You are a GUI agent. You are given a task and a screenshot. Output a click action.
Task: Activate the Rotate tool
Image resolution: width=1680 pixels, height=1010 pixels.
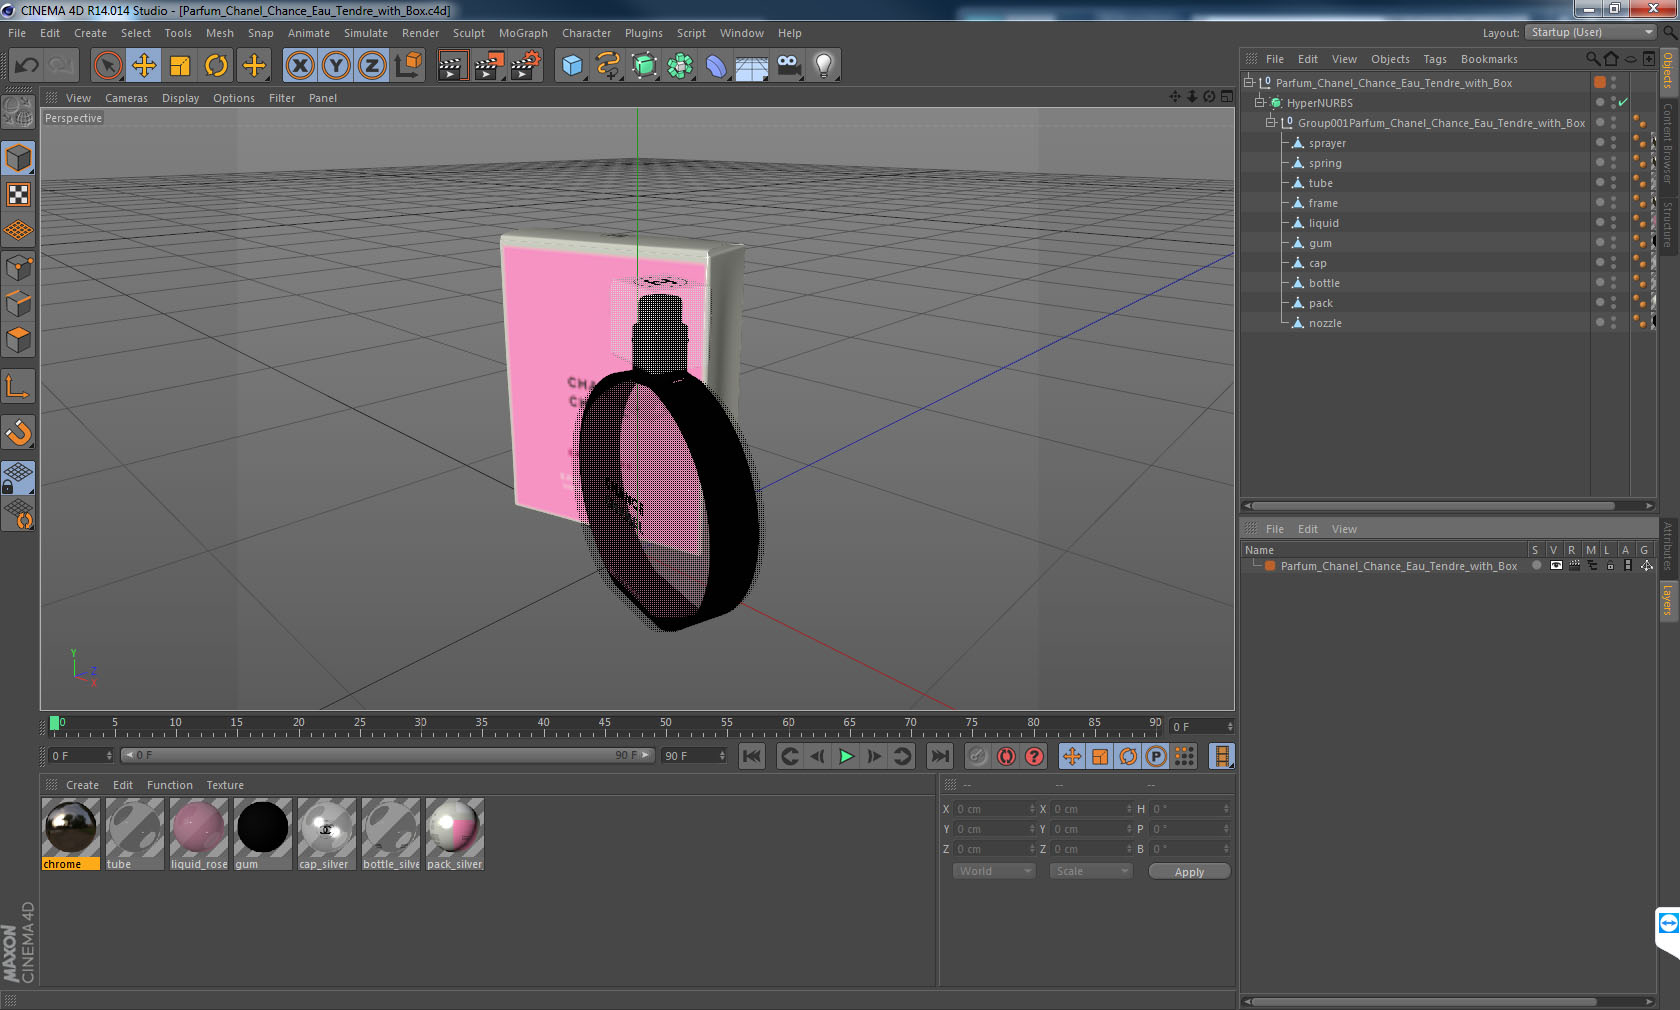(x=216, y=66)
